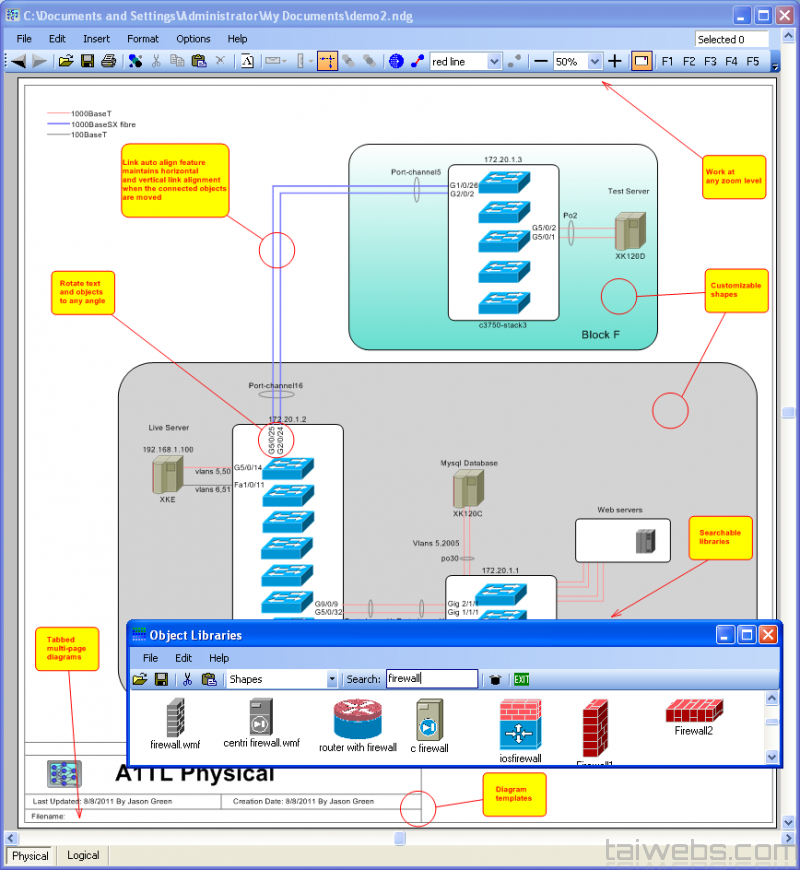Click the firewall search input field

[431, 679]
